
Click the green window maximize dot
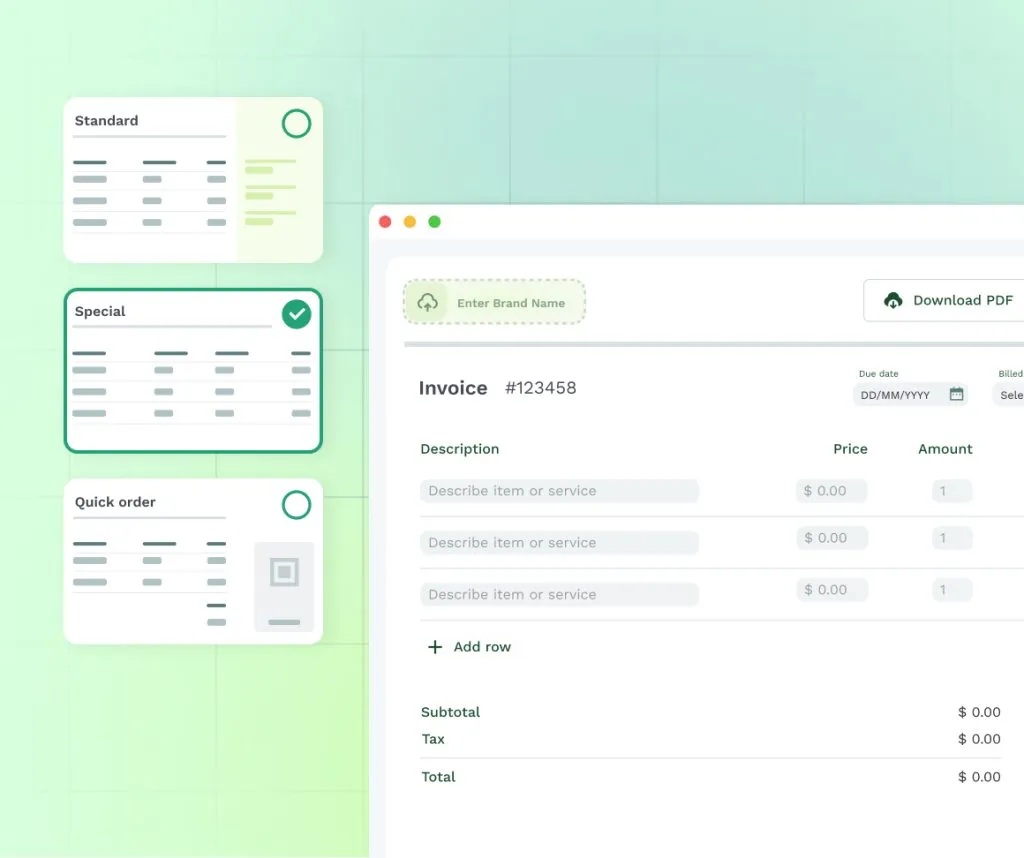coord(434,222)
